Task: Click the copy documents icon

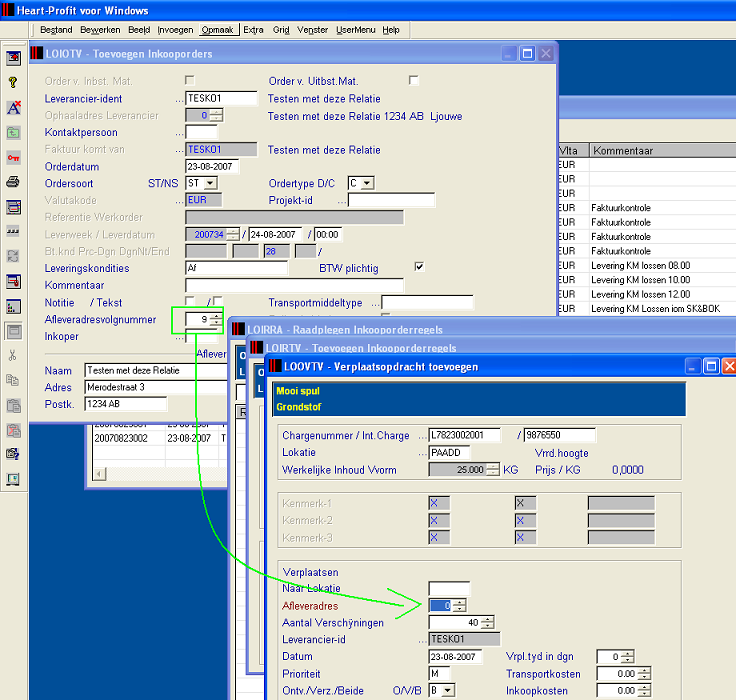Action: tap(13, 380)
